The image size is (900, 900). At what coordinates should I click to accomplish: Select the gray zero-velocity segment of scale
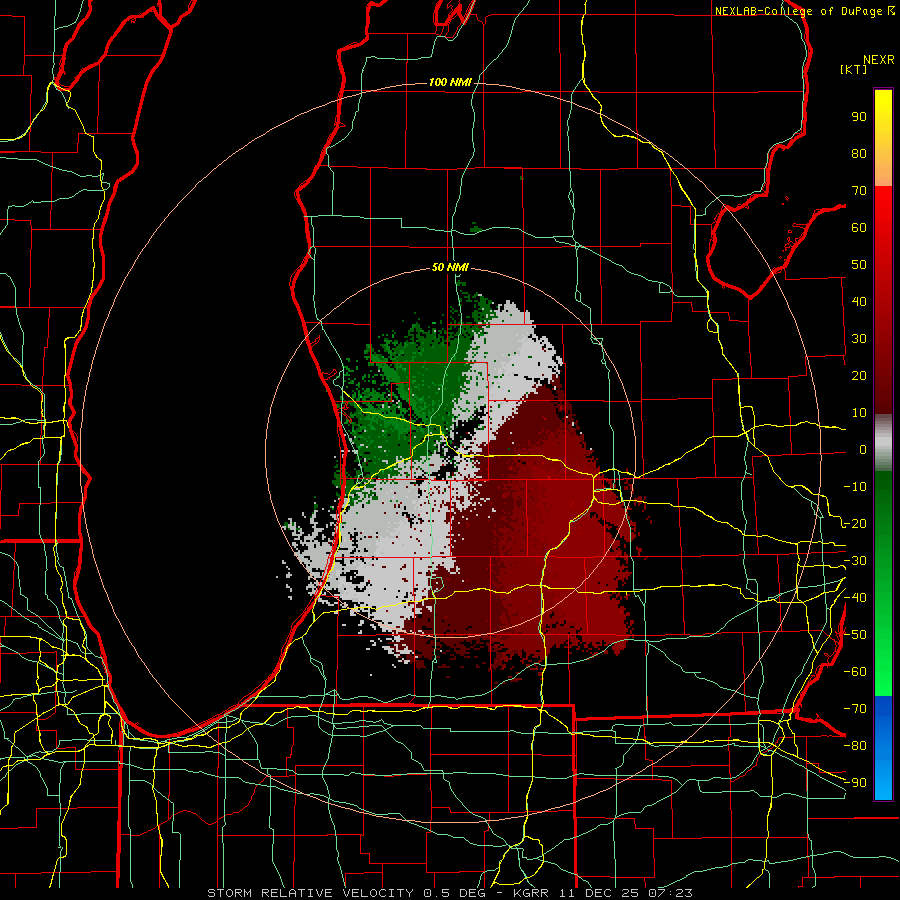tap(883, 443)
